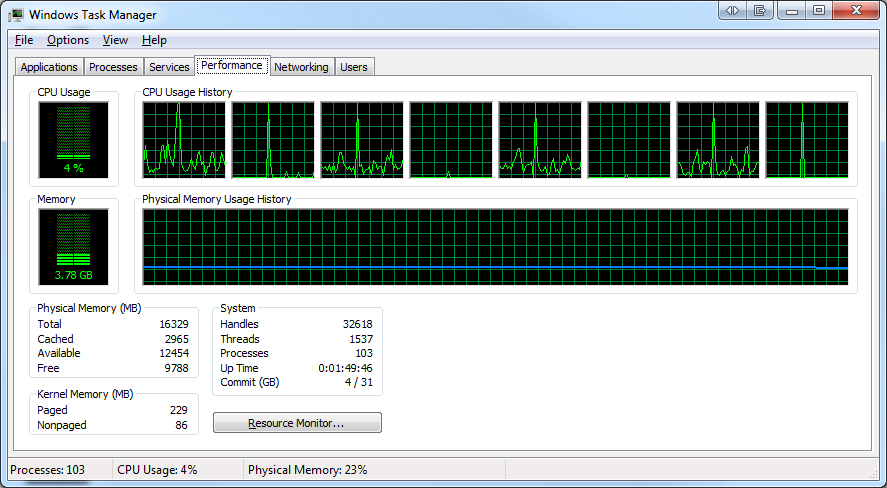Click the eighth CPU core history graph

pyautogui.click(x=807, y=140)
